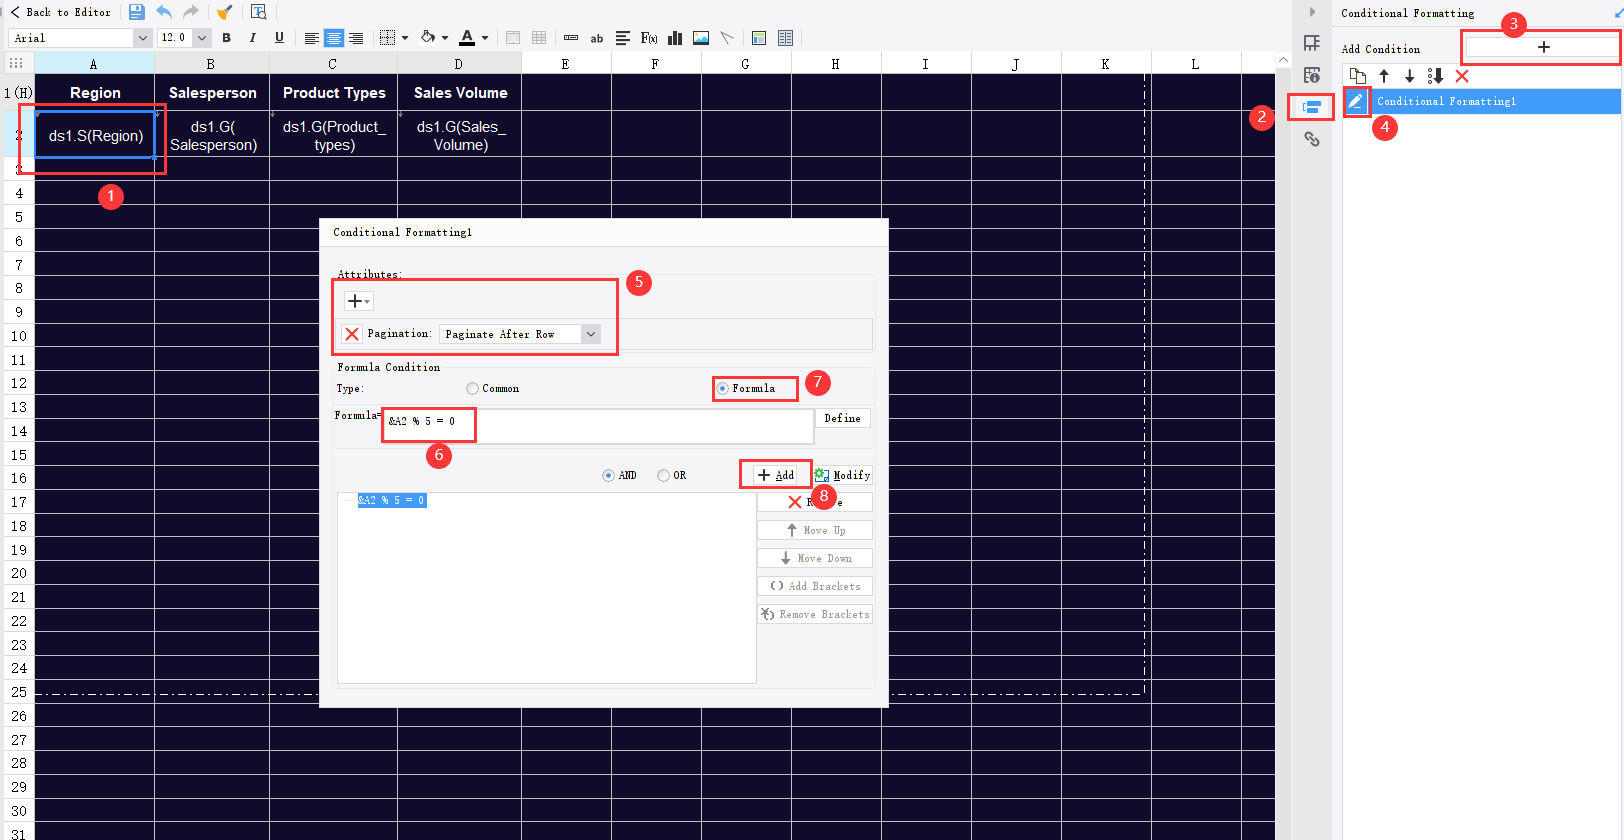Open the Conditional Formatting side tab
1624x840 pixels.
[x=1312, y=107]
